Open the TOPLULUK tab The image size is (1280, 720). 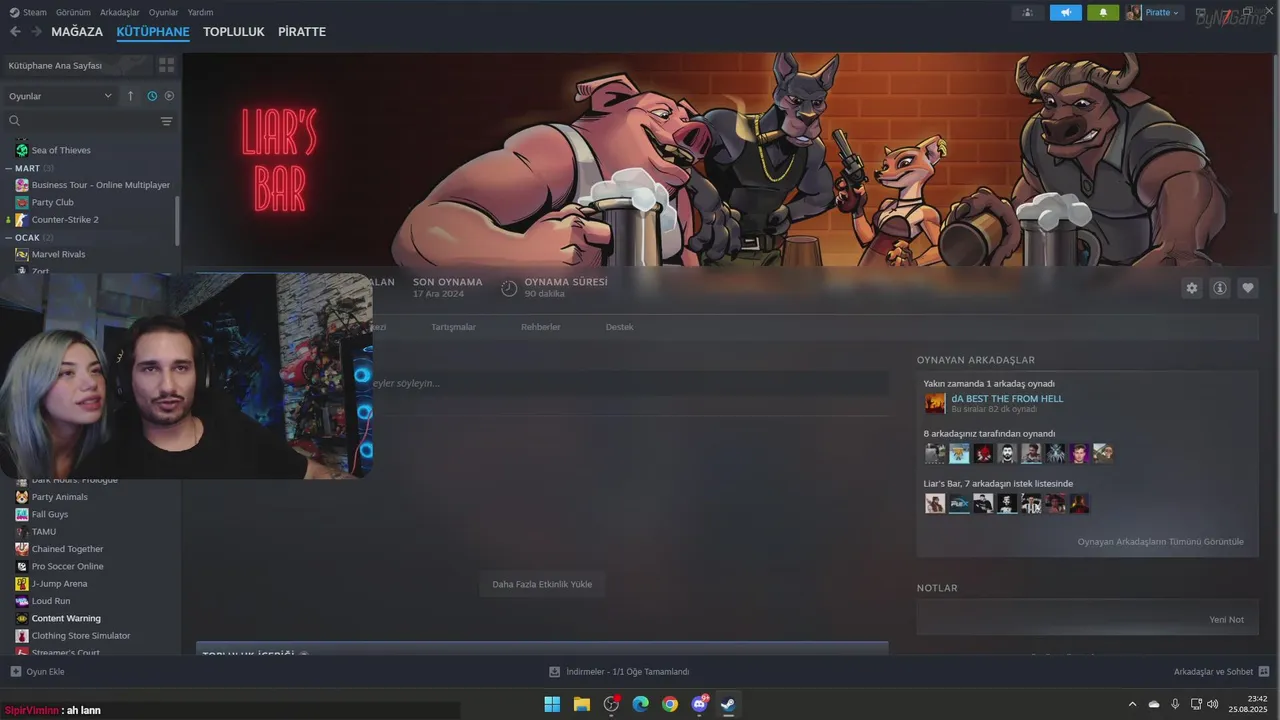234,32
